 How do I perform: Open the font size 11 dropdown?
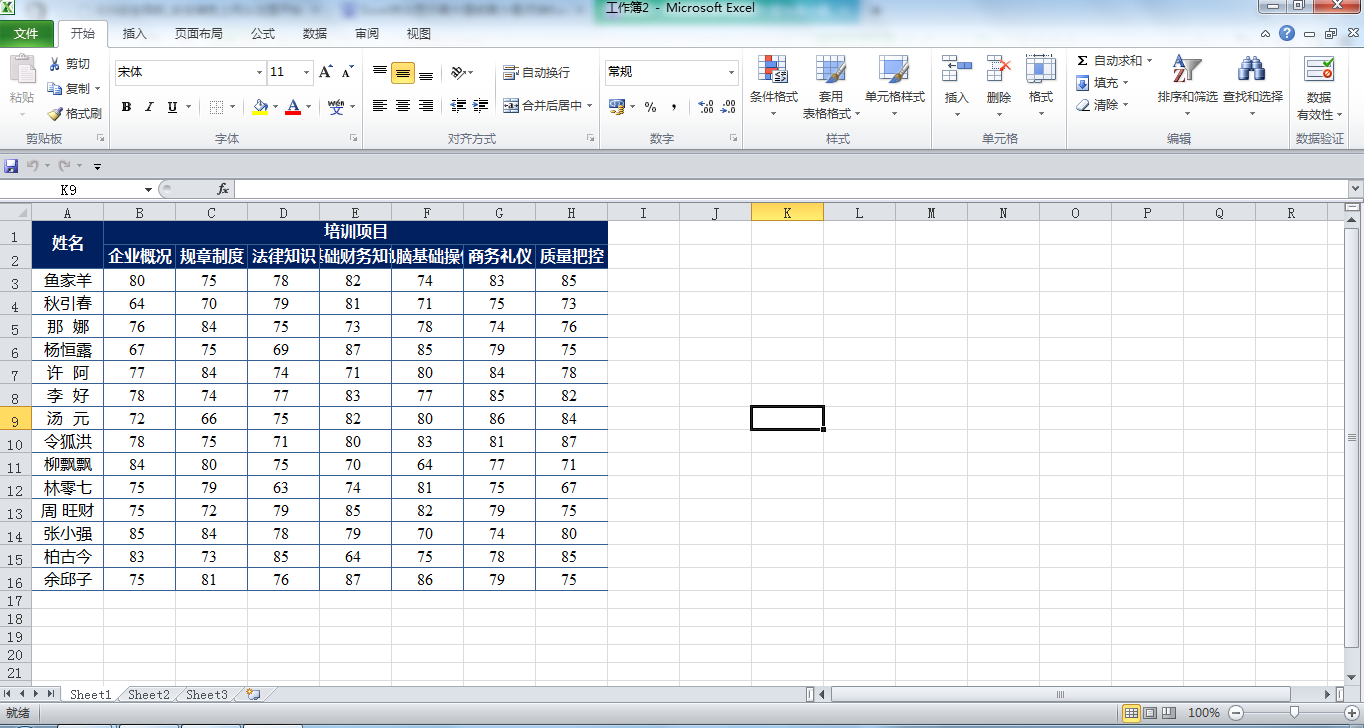click(x=307, y=72)
